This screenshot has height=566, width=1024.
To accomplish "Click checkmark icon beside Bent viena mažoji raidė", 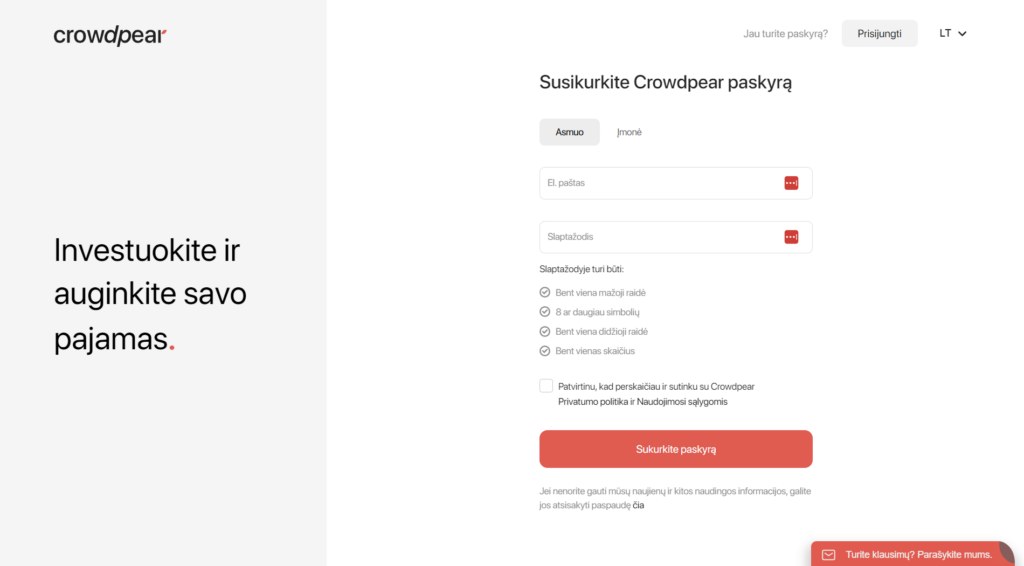I will pyautogui.click(x=545, y=292).
